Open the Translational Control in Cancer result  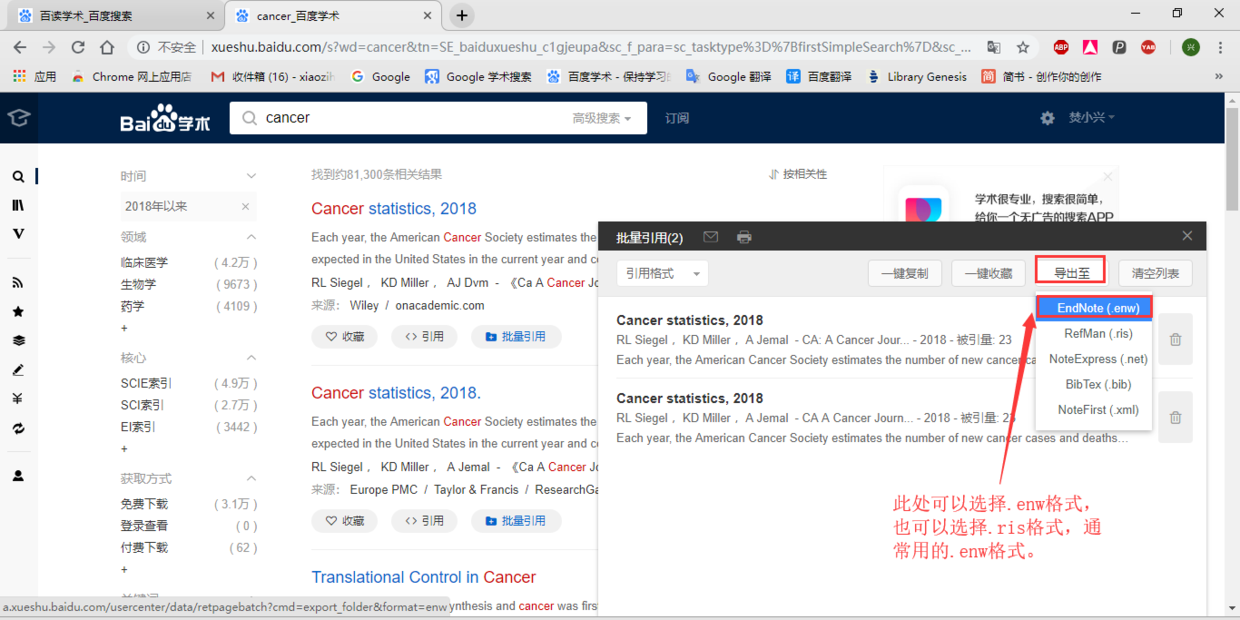[x=423, y=577]
